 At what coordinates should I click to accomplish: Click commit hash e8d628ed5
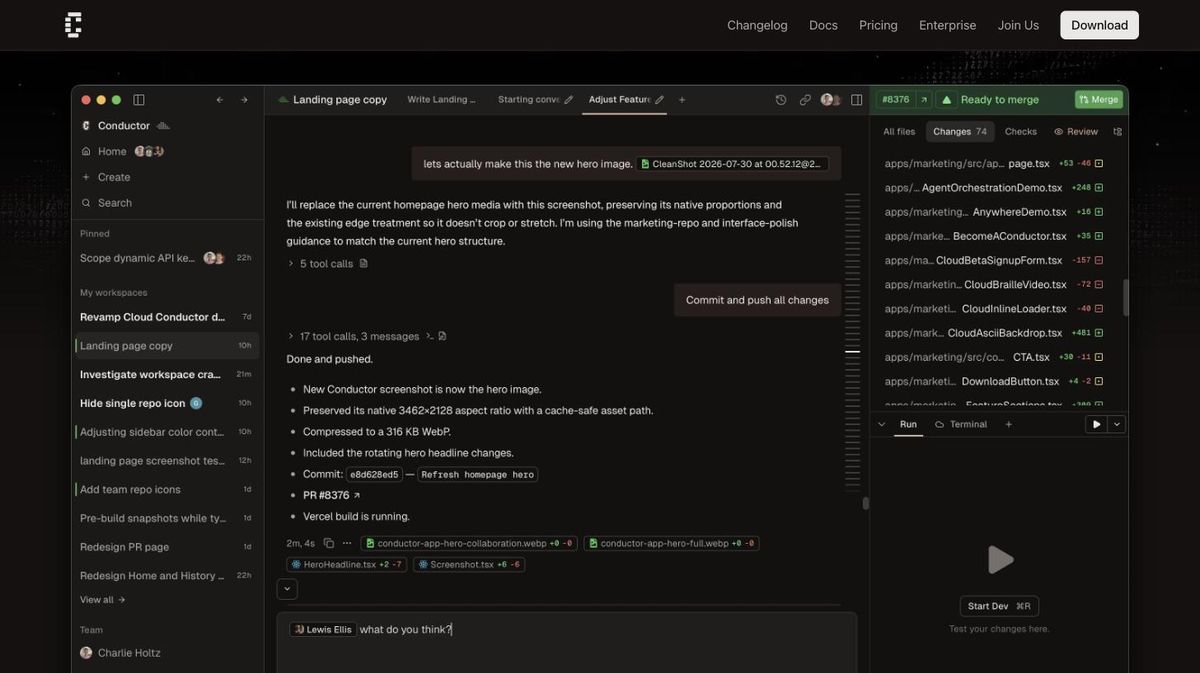[x=374, y=474]
